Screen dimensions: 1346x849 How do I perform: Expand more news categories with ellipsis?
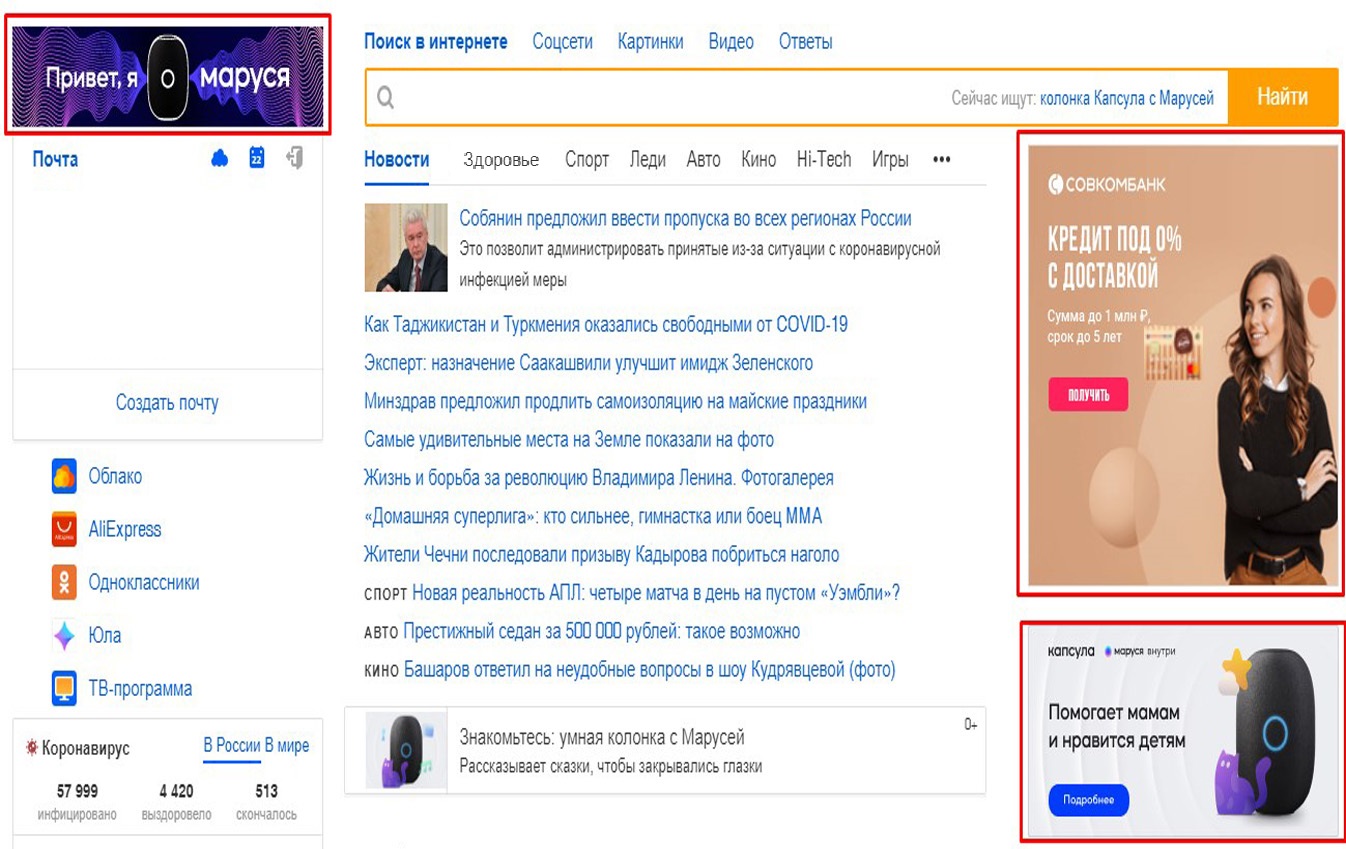pyautogui.click(x=941, y=159)
